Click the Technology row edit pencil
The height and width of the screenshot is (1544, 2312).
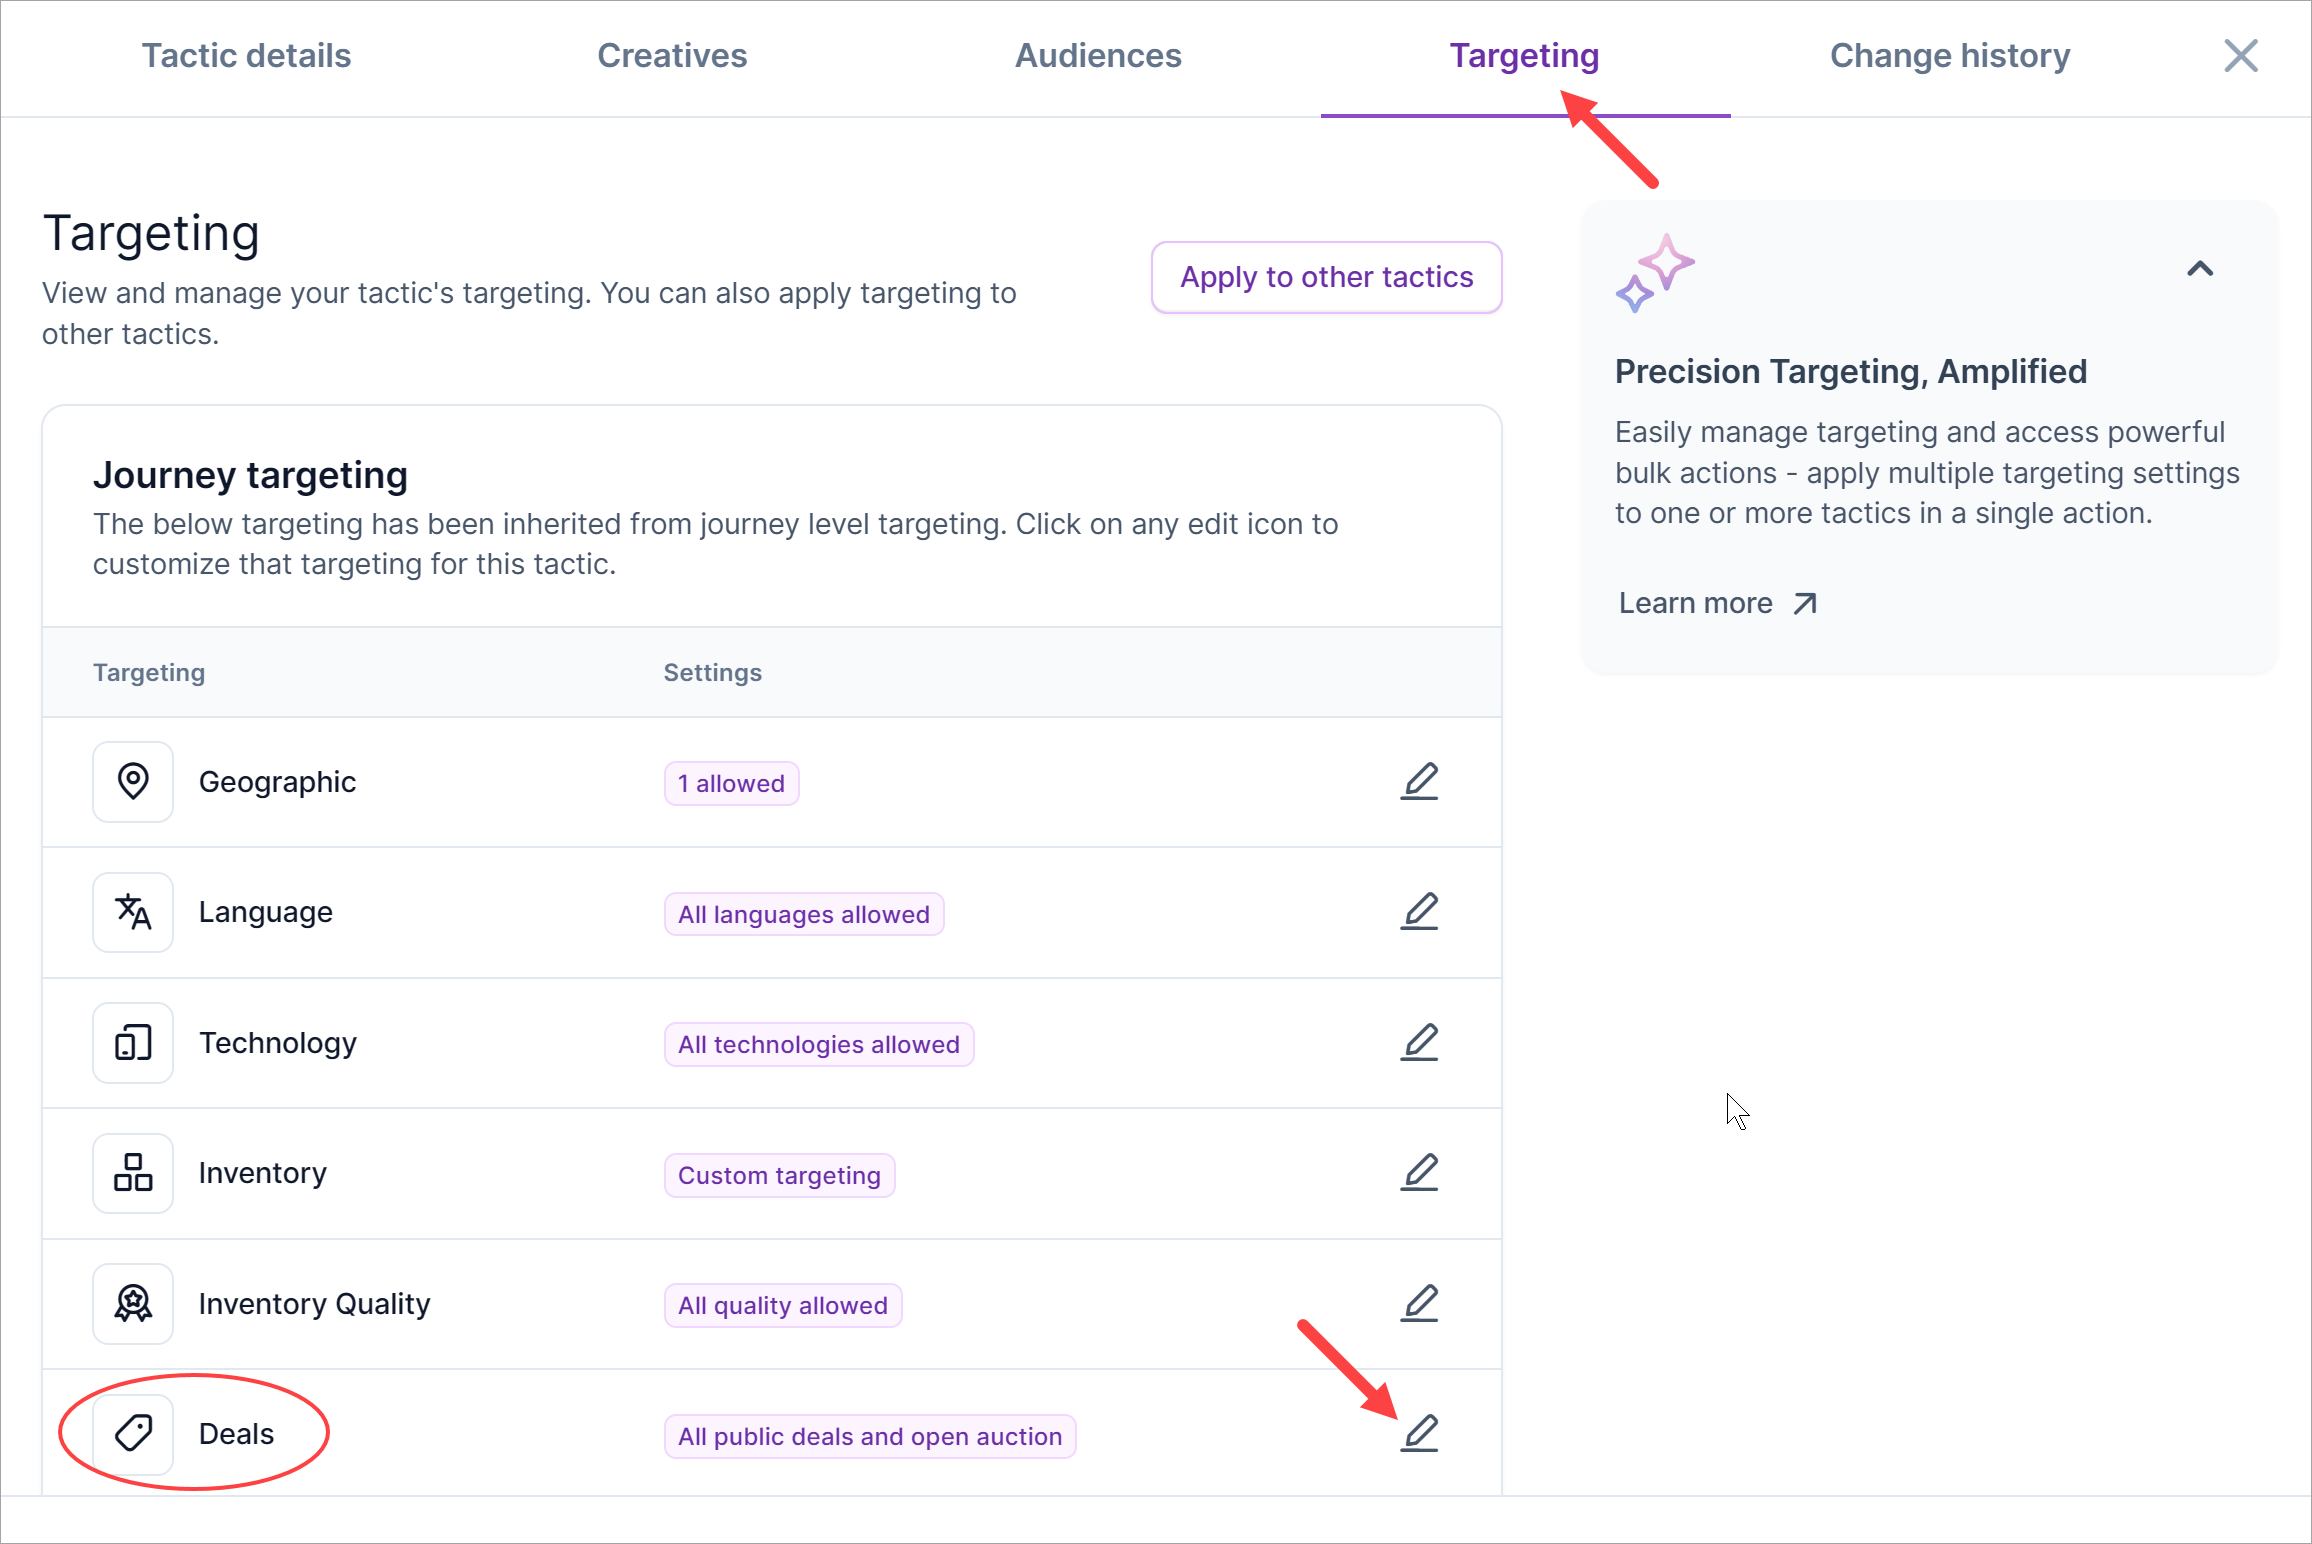[x=1419, y=1043]
